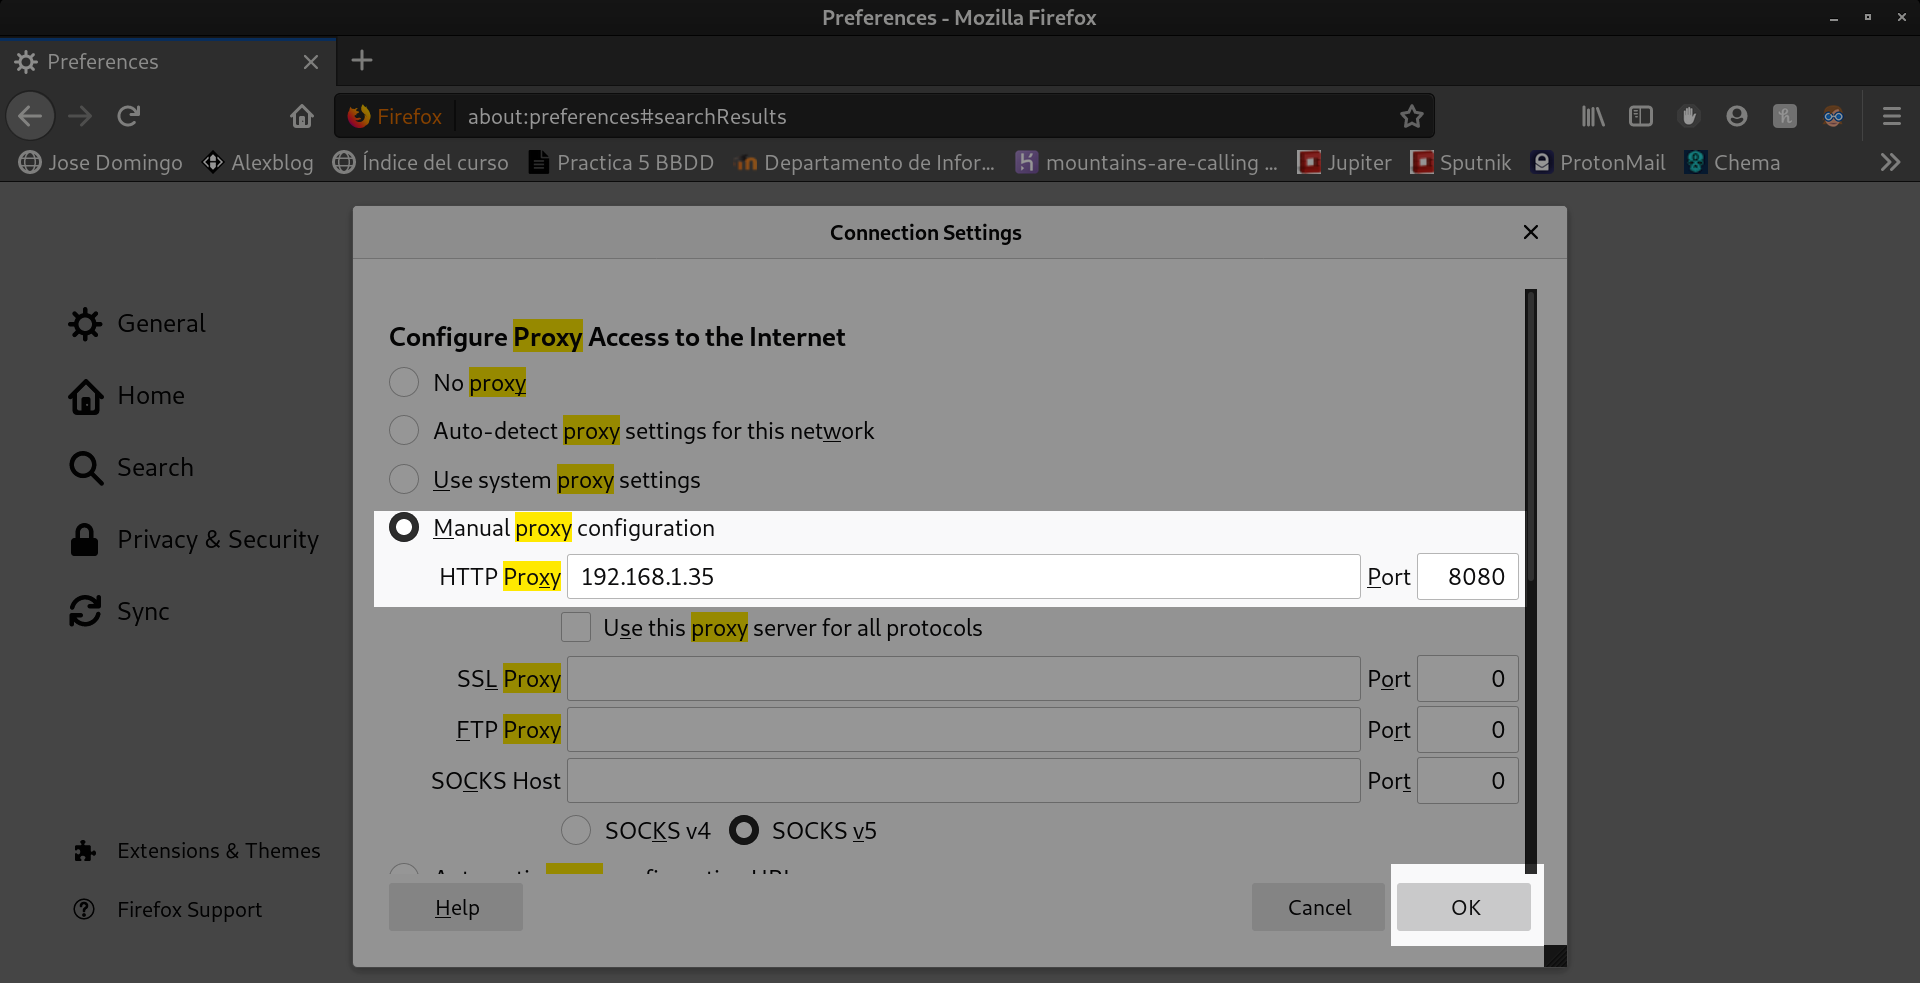Viewport: 1920px width, 983px height.
Task: Open Privacy & Security preferences category
Action: pyautogui.click(x=217, y=540)
